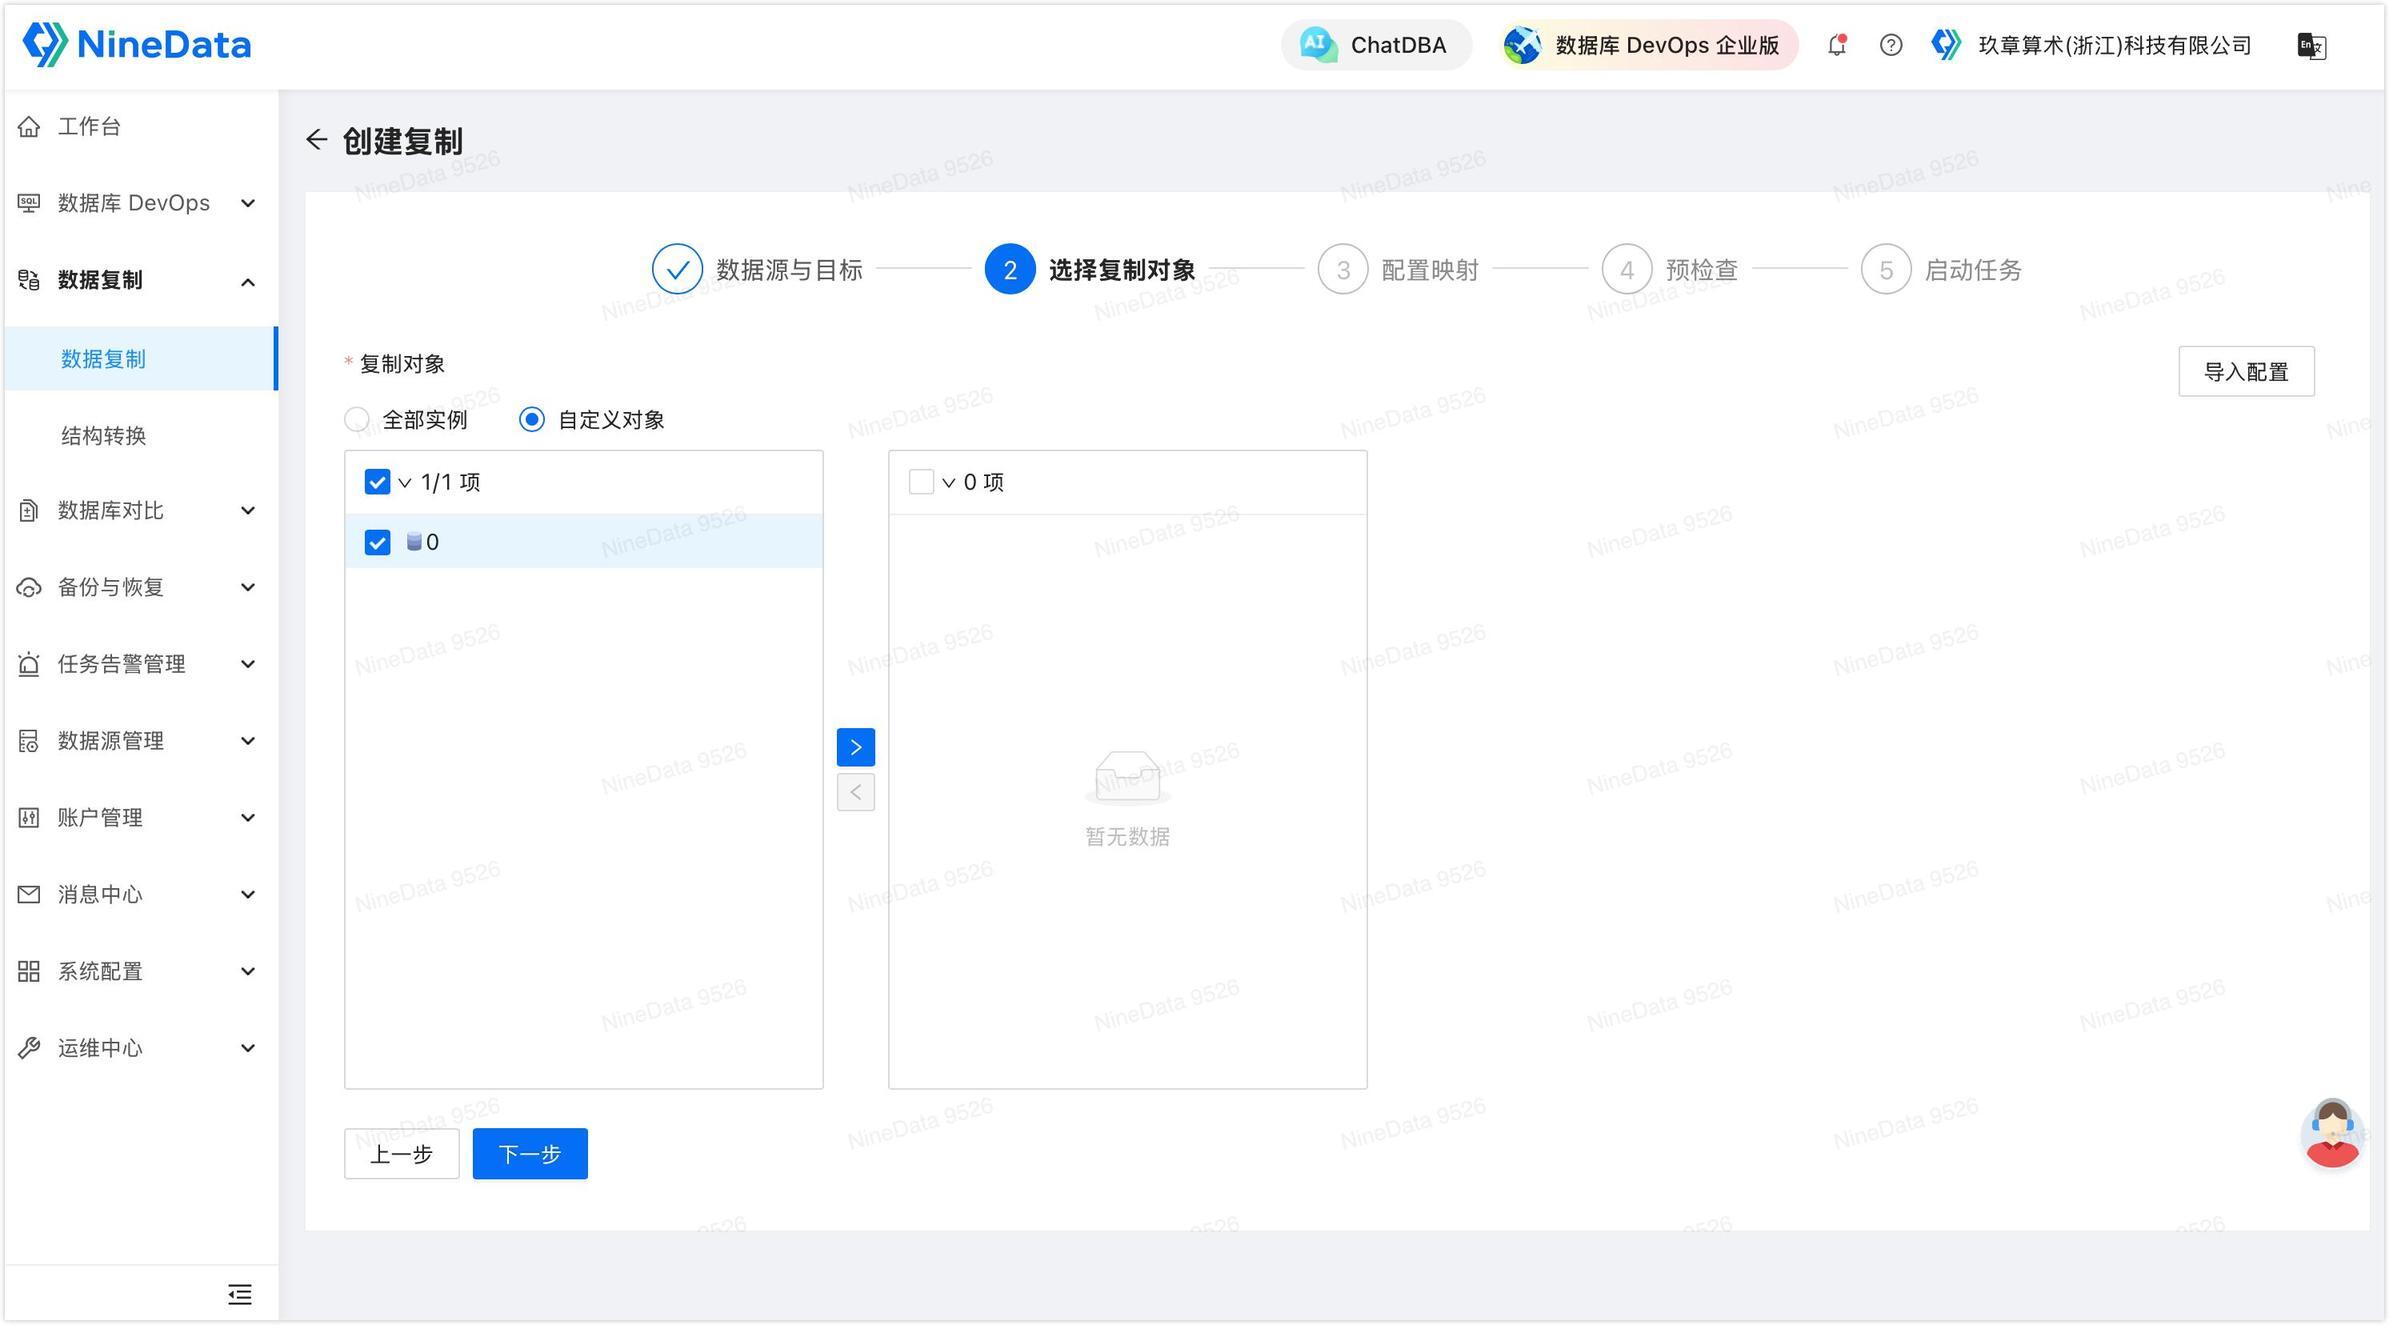Click the 账户管理 sidebar icon
The width and height of the screenshot is (2389, 1325).
[x=29, y=818]
